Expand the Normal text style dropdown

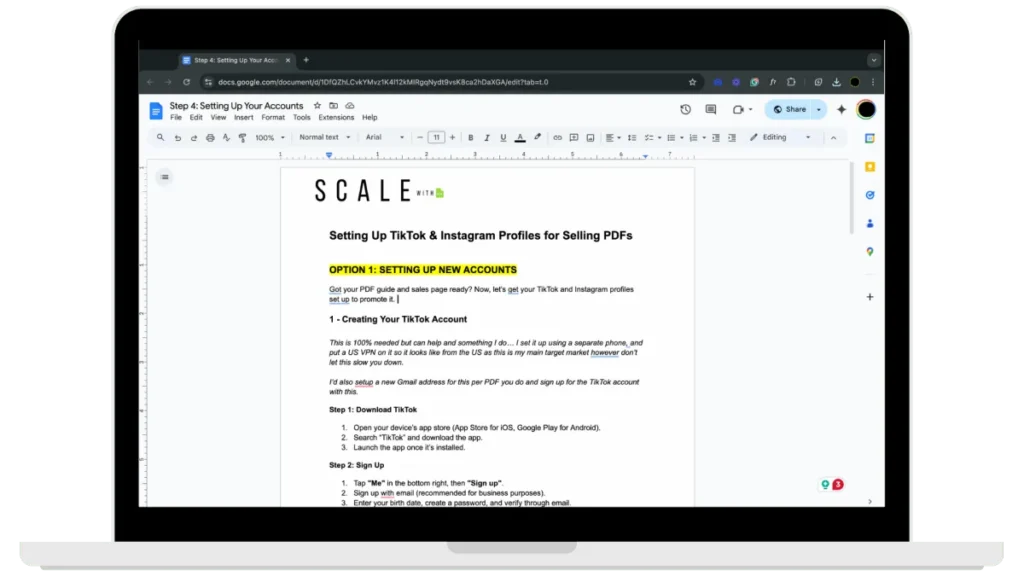324,138
